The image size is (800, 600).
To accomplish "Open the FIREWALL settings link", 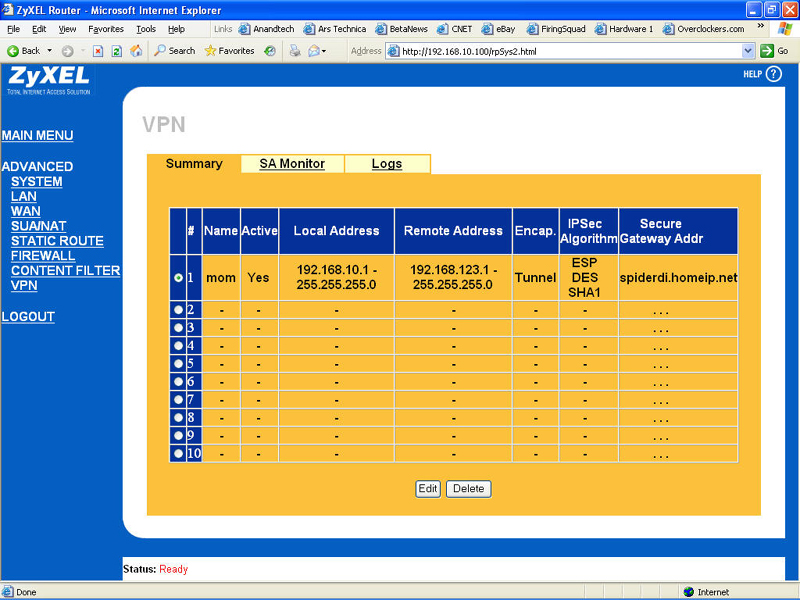I will click(x=43, y=256).
